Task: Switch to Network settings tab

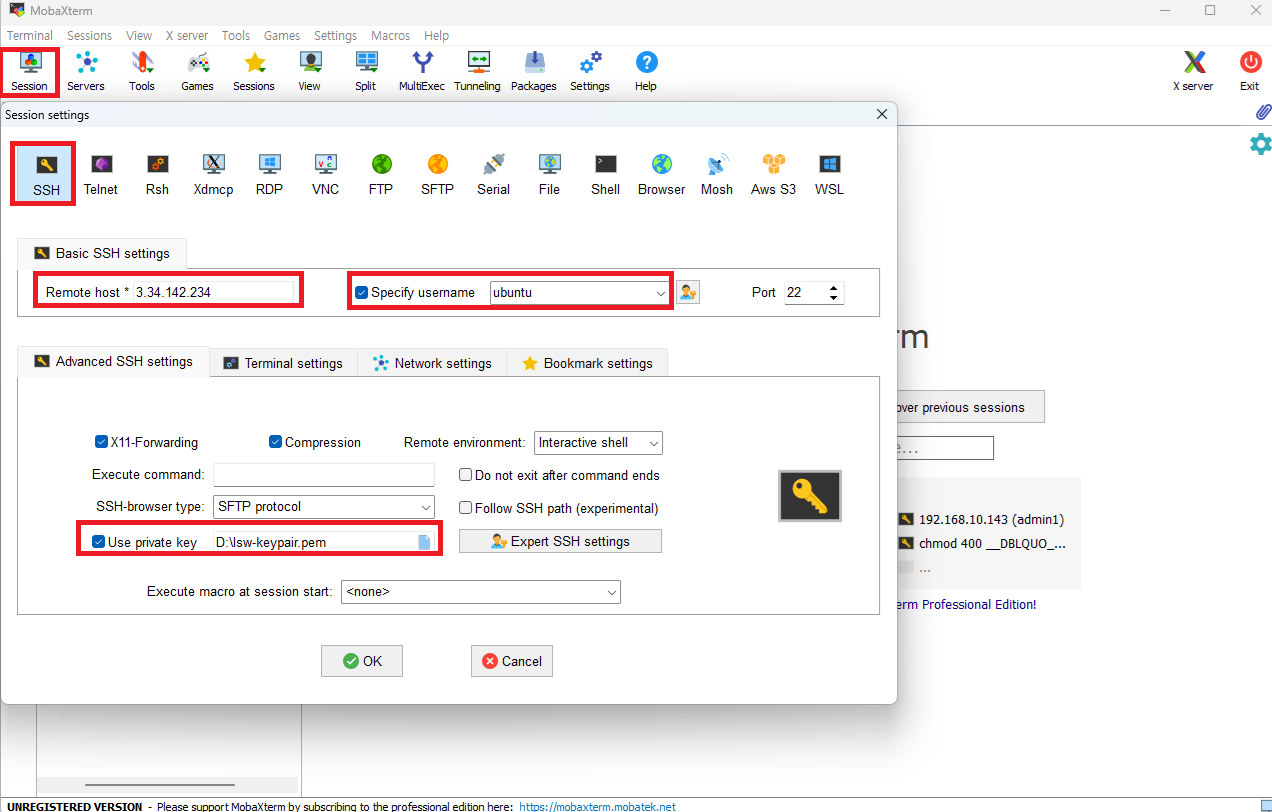Action: coord(432,363)
